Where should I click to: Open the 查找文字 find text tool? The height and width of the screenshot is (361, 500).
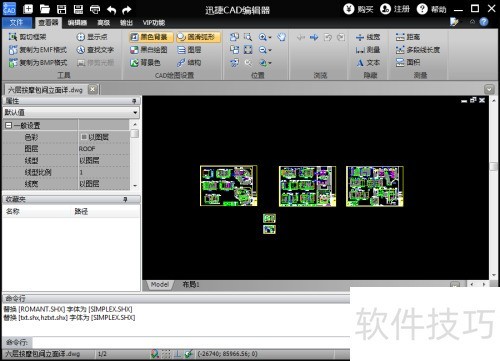(95, 50)
